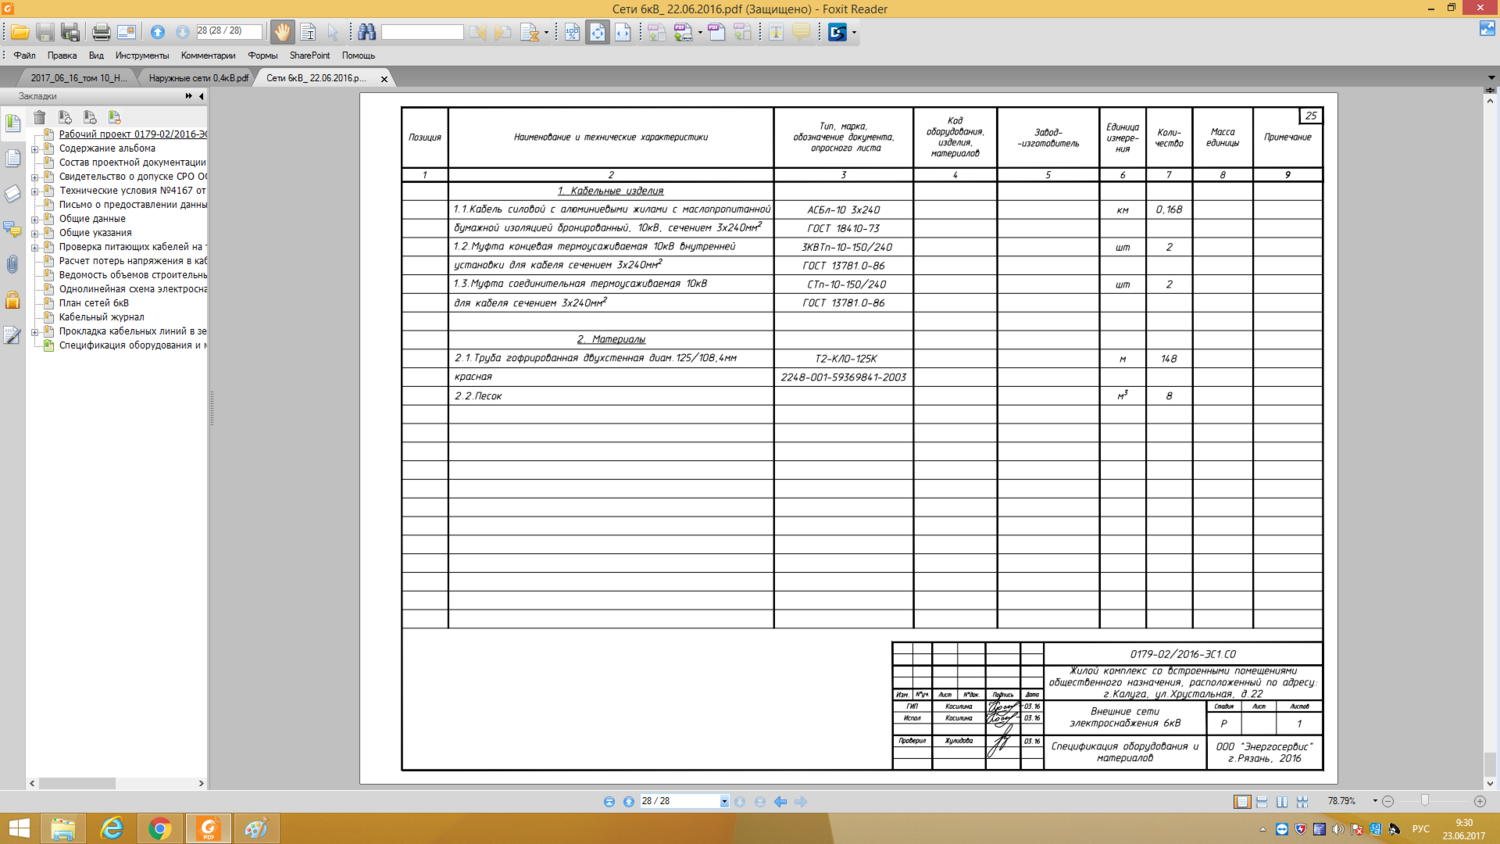Screen dimensions: 1500x844
Task: Select the Hand tool
Action: tap(283, 32)
